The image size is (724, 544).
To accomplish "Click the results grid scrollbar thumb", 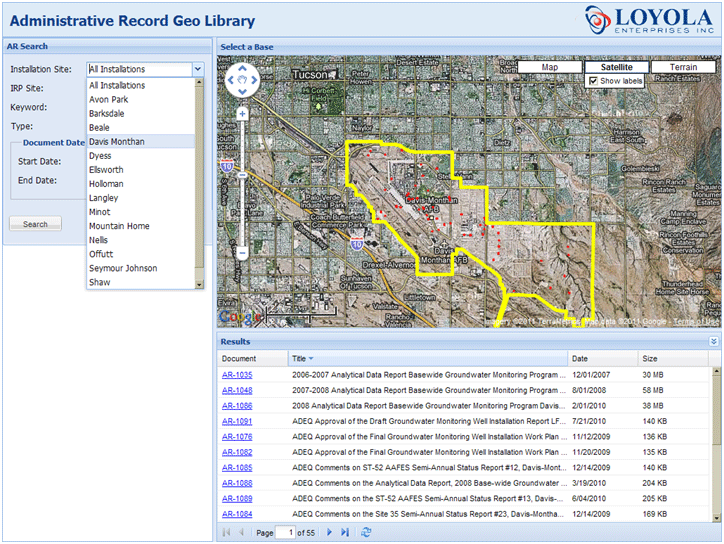I will coord(716,410).
